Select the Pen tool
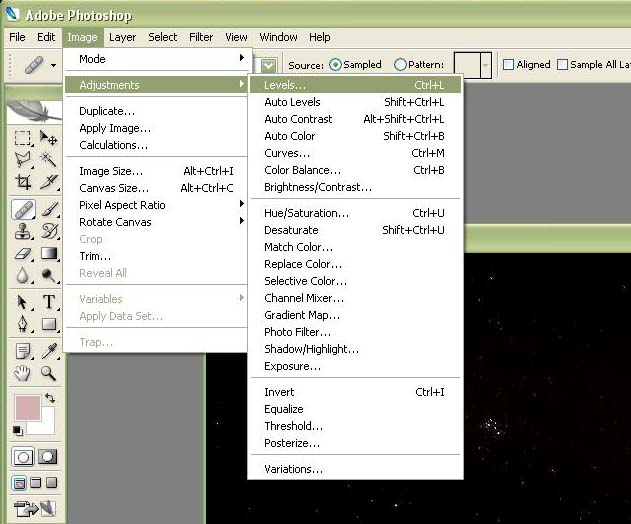Viewport: 631px width, 524px height. (23, 324)
